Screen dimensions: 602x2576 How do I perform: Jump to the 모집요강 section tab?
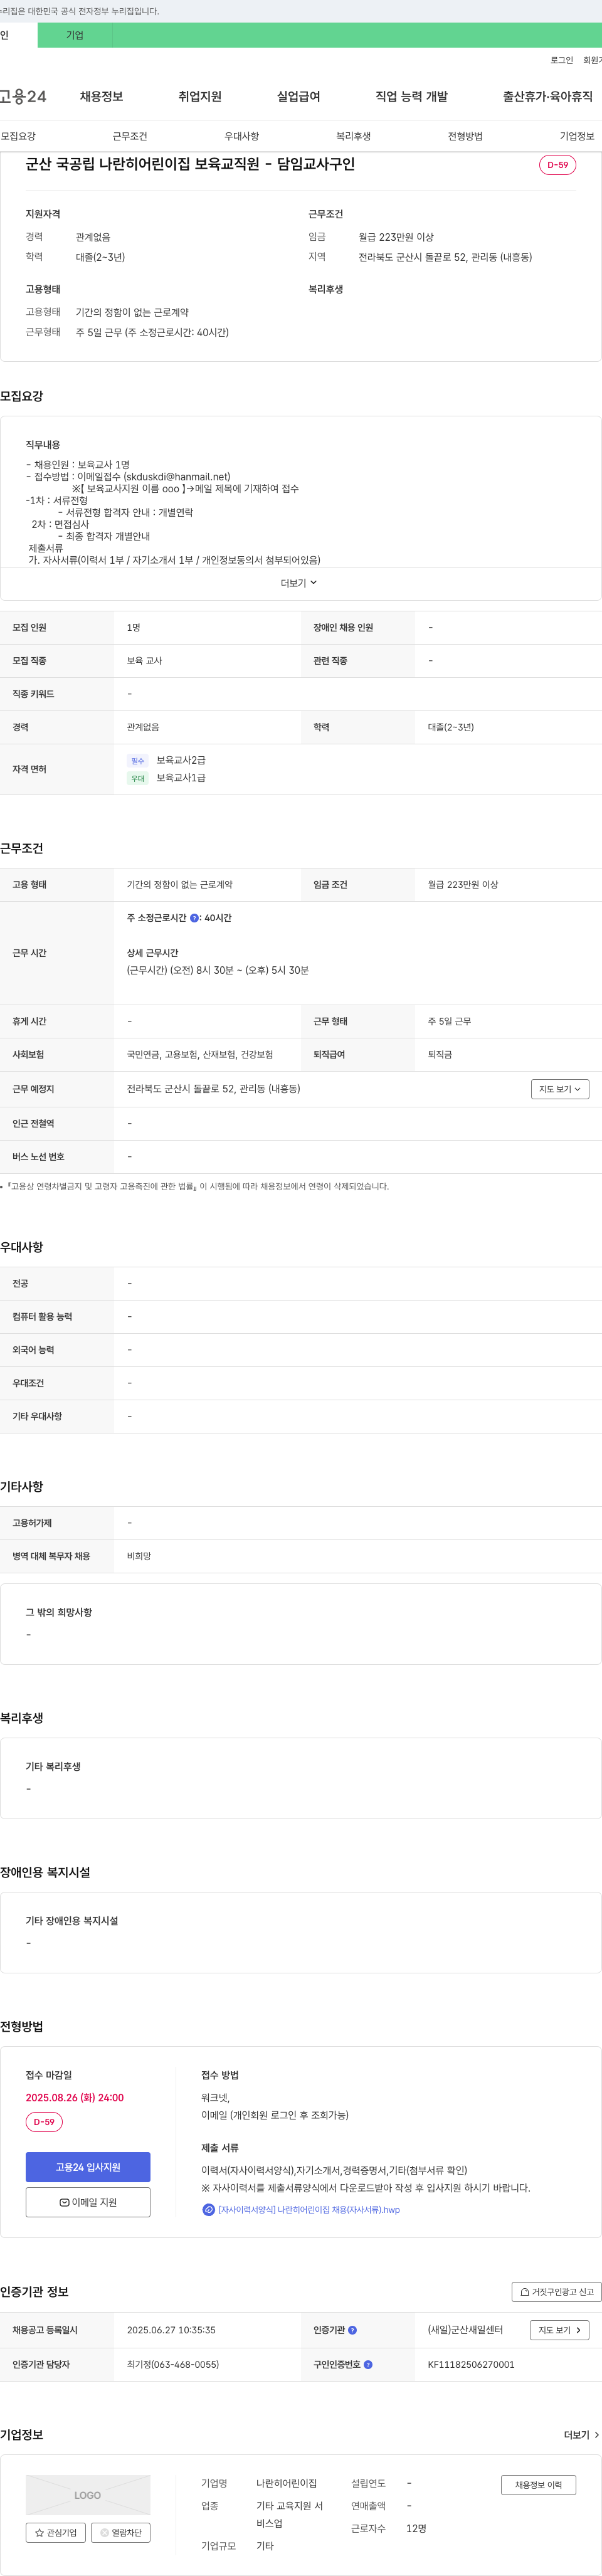pos(18,136)
